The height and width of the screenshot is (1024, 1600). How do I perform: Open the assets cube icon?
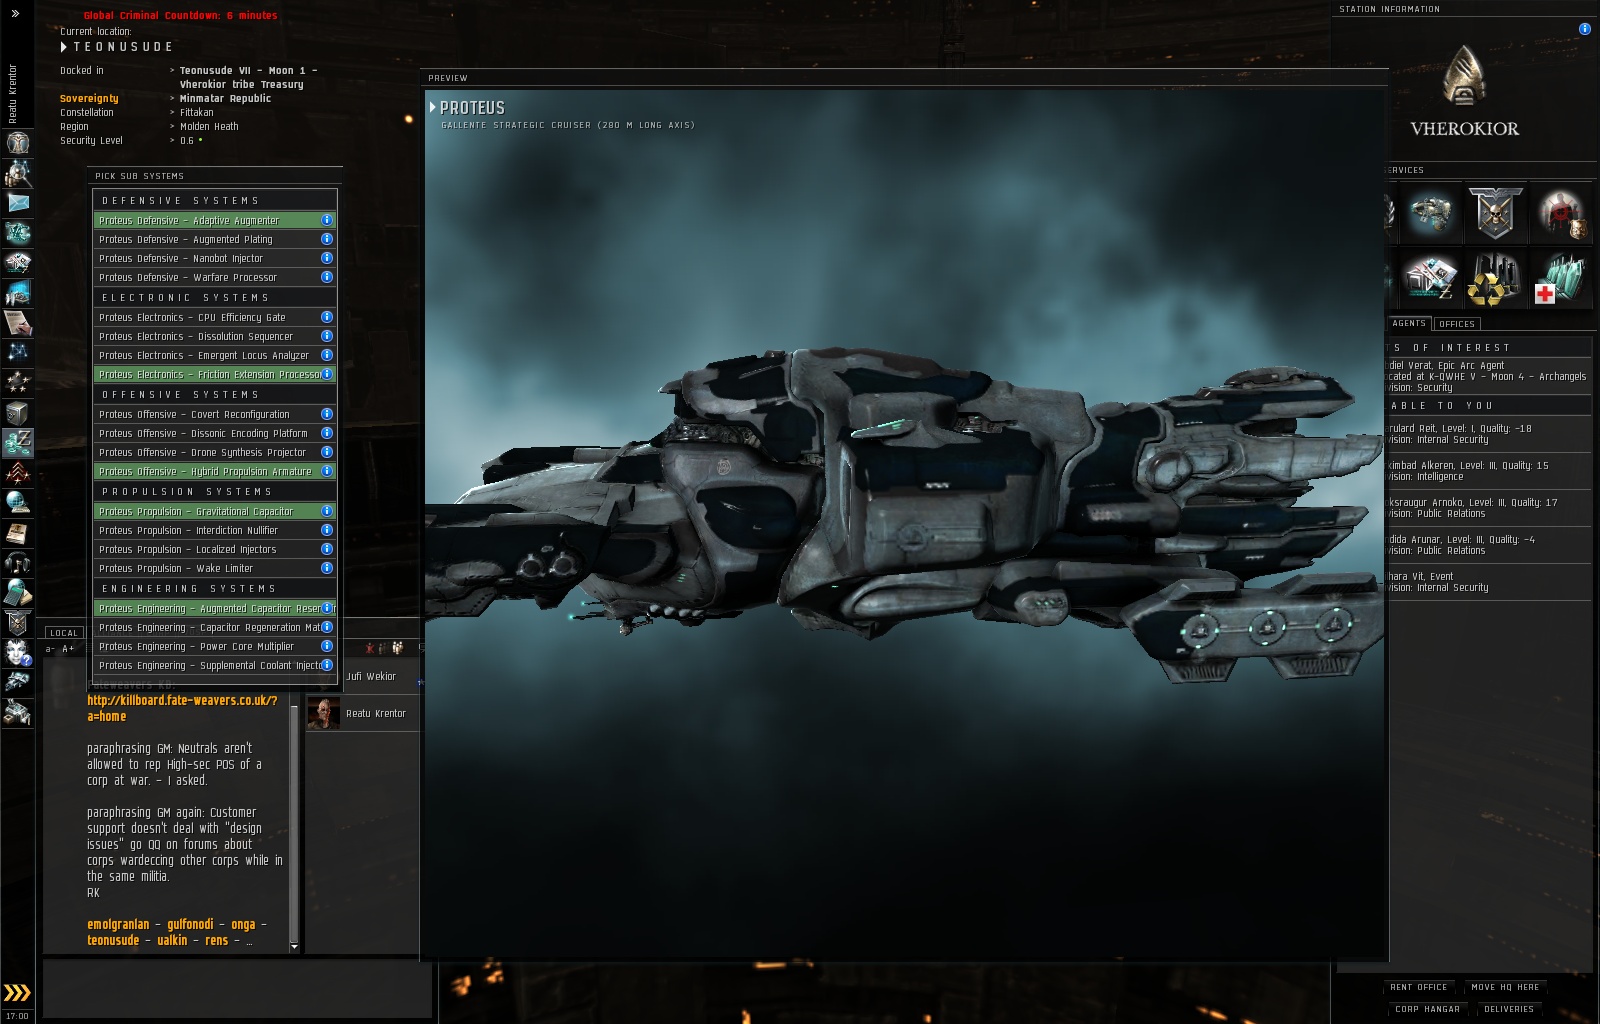point(17,413)
